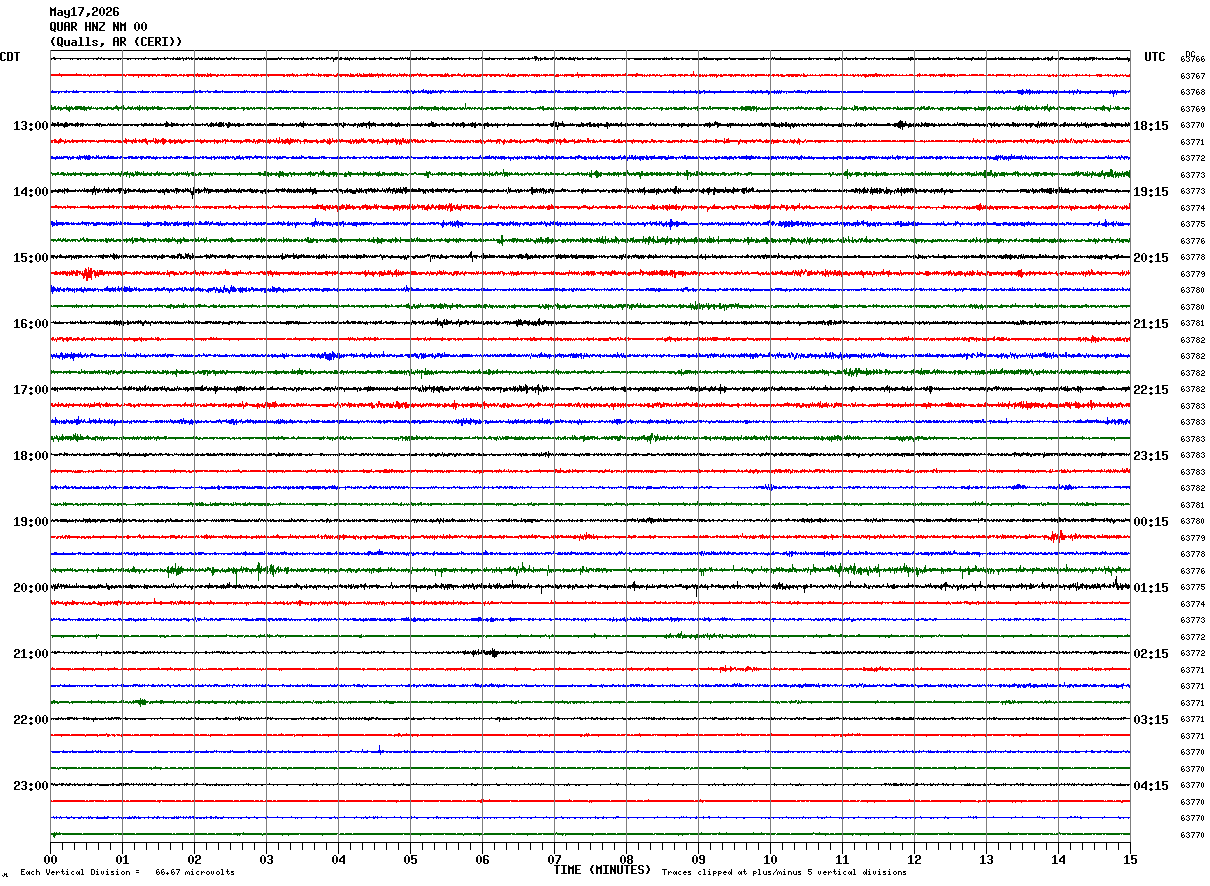Viewport: 1210px width, 886px height.
Task: Click the TIME (MINUTES) axis title
Action: (x=602, y=870)
